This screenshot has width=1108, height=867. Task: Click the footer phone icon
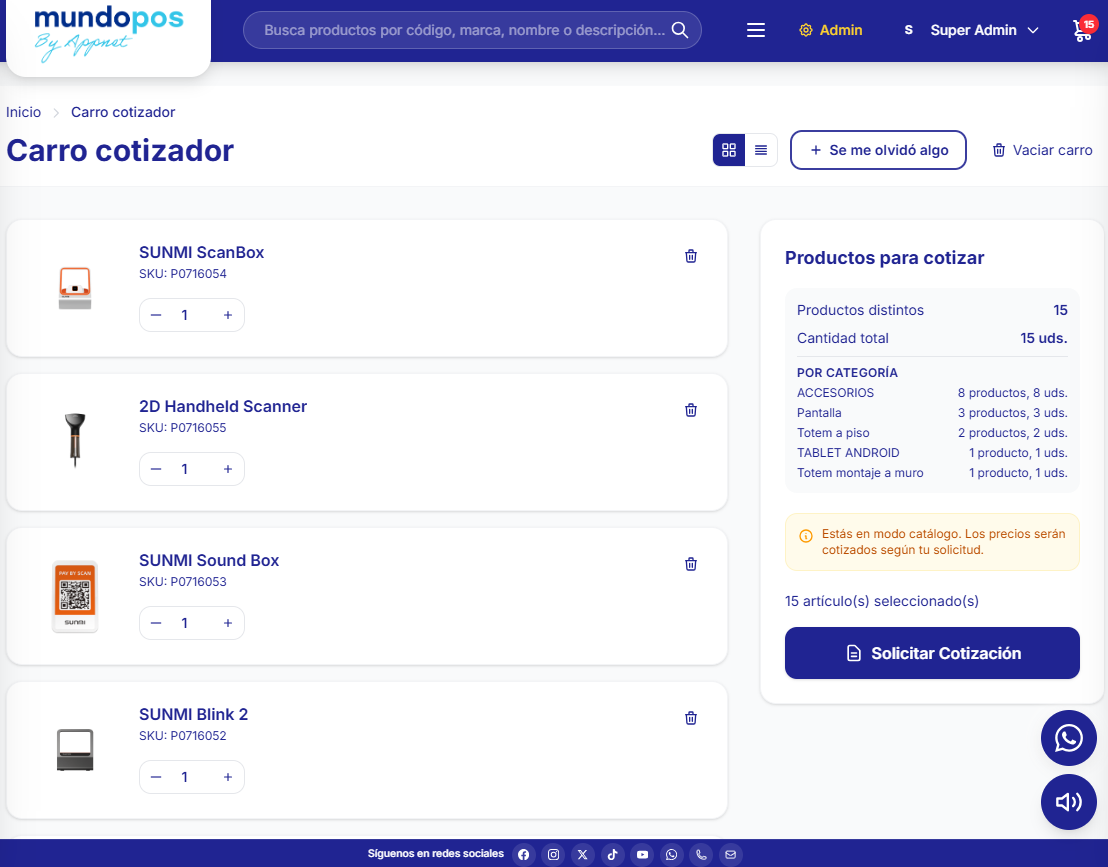click(701, 854)
